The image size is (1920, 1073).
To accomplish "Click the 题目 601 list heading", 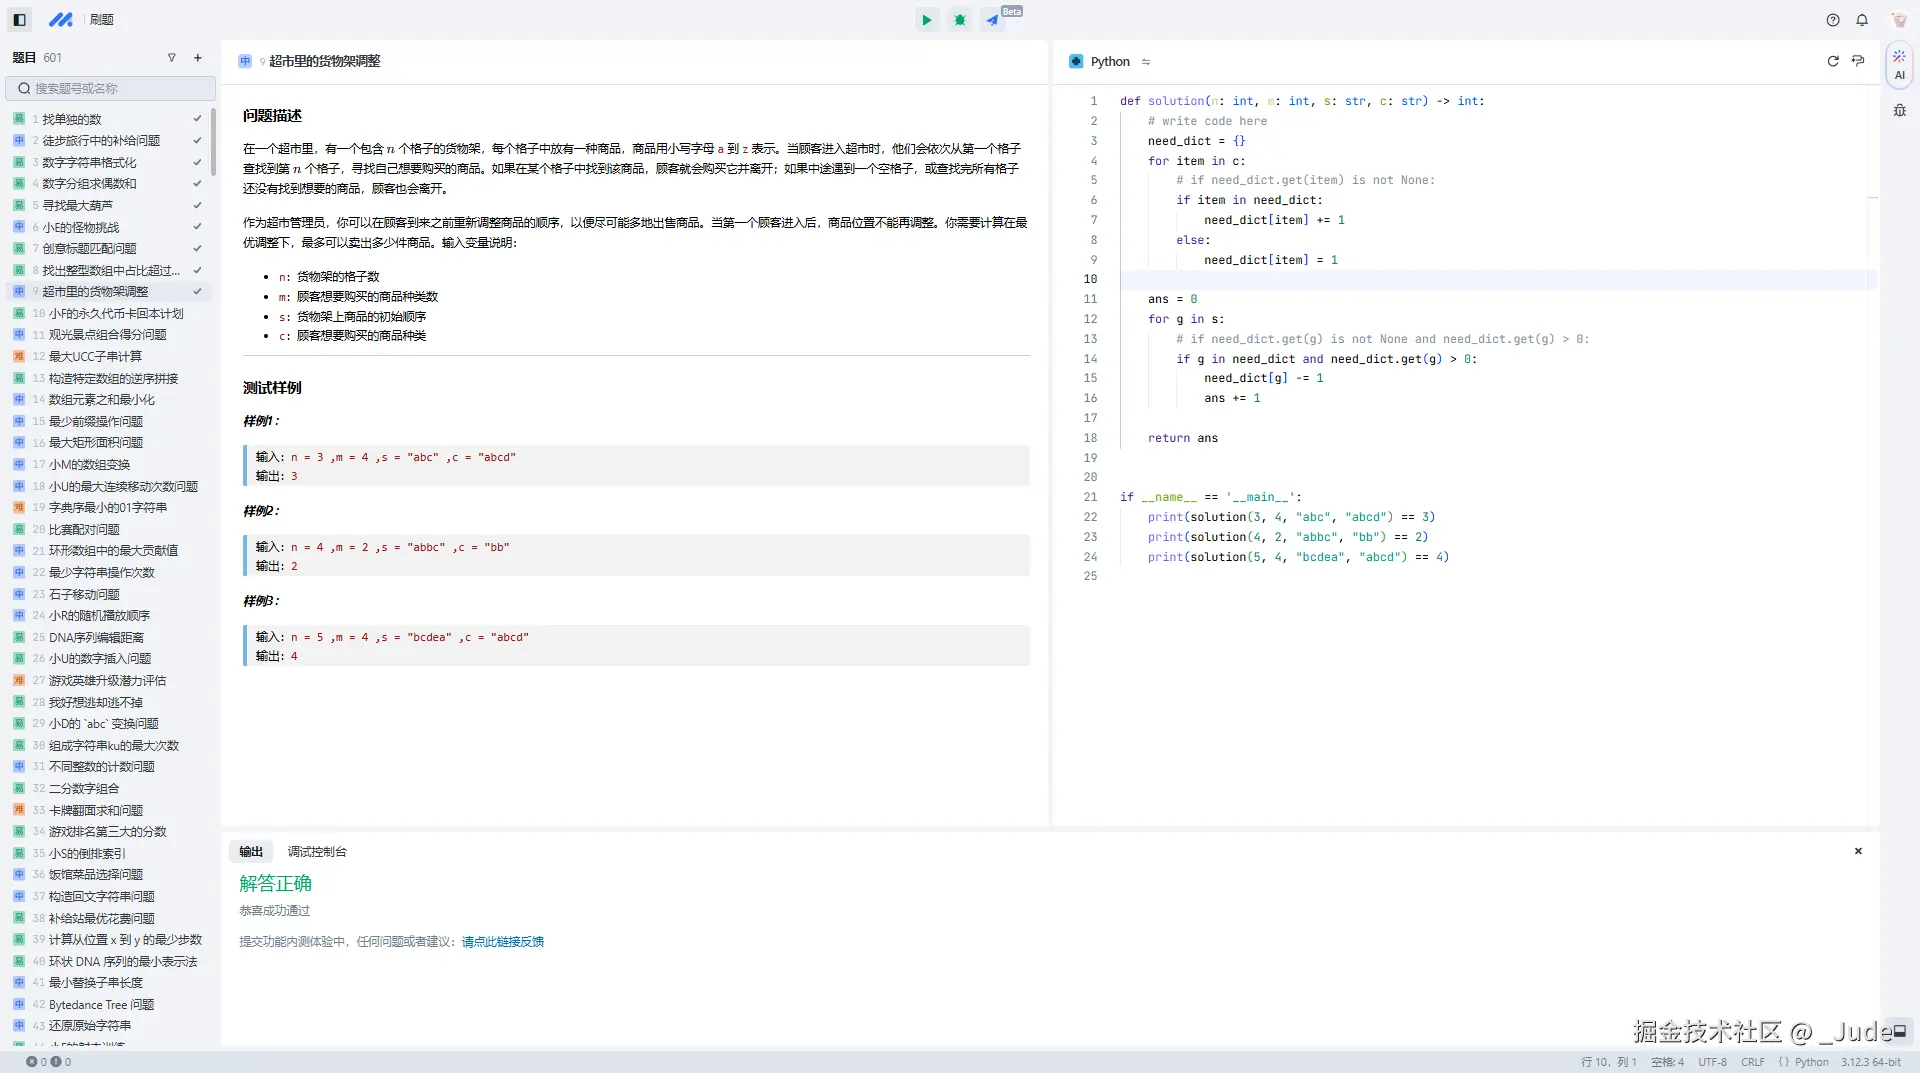I will click(37, 58).
